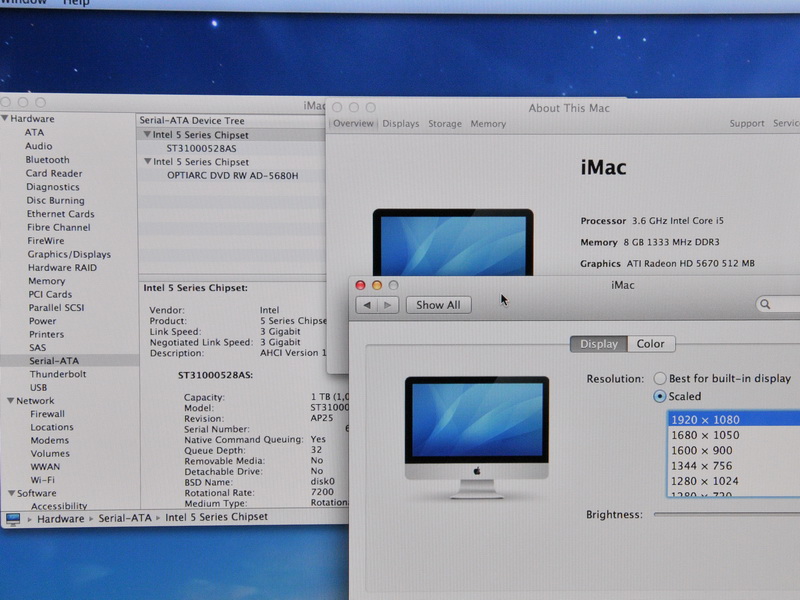Viewport: 800px width, 600px height.
Task: Collapse the second Intel 5 Series Chipset entry
Action: (146, 162)
